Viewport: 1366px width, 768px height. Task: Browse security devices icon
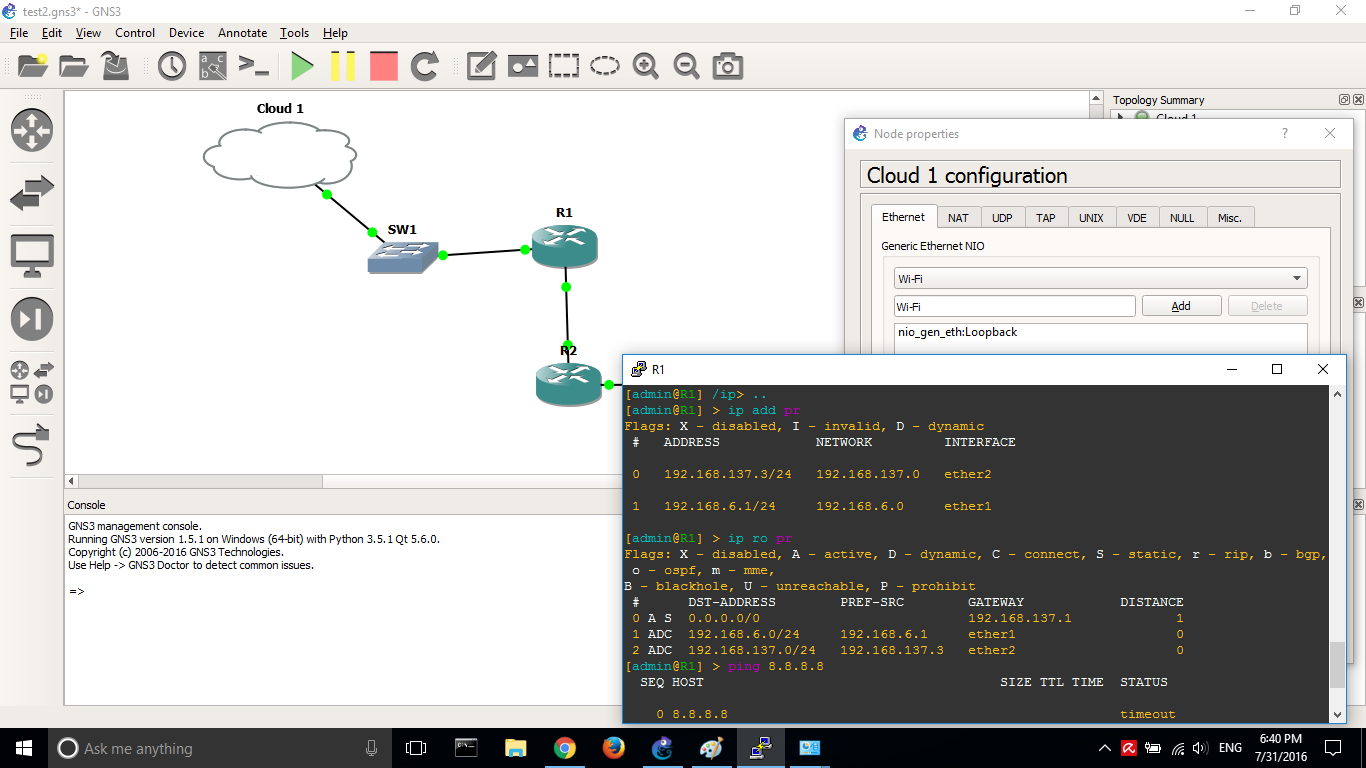32,319
